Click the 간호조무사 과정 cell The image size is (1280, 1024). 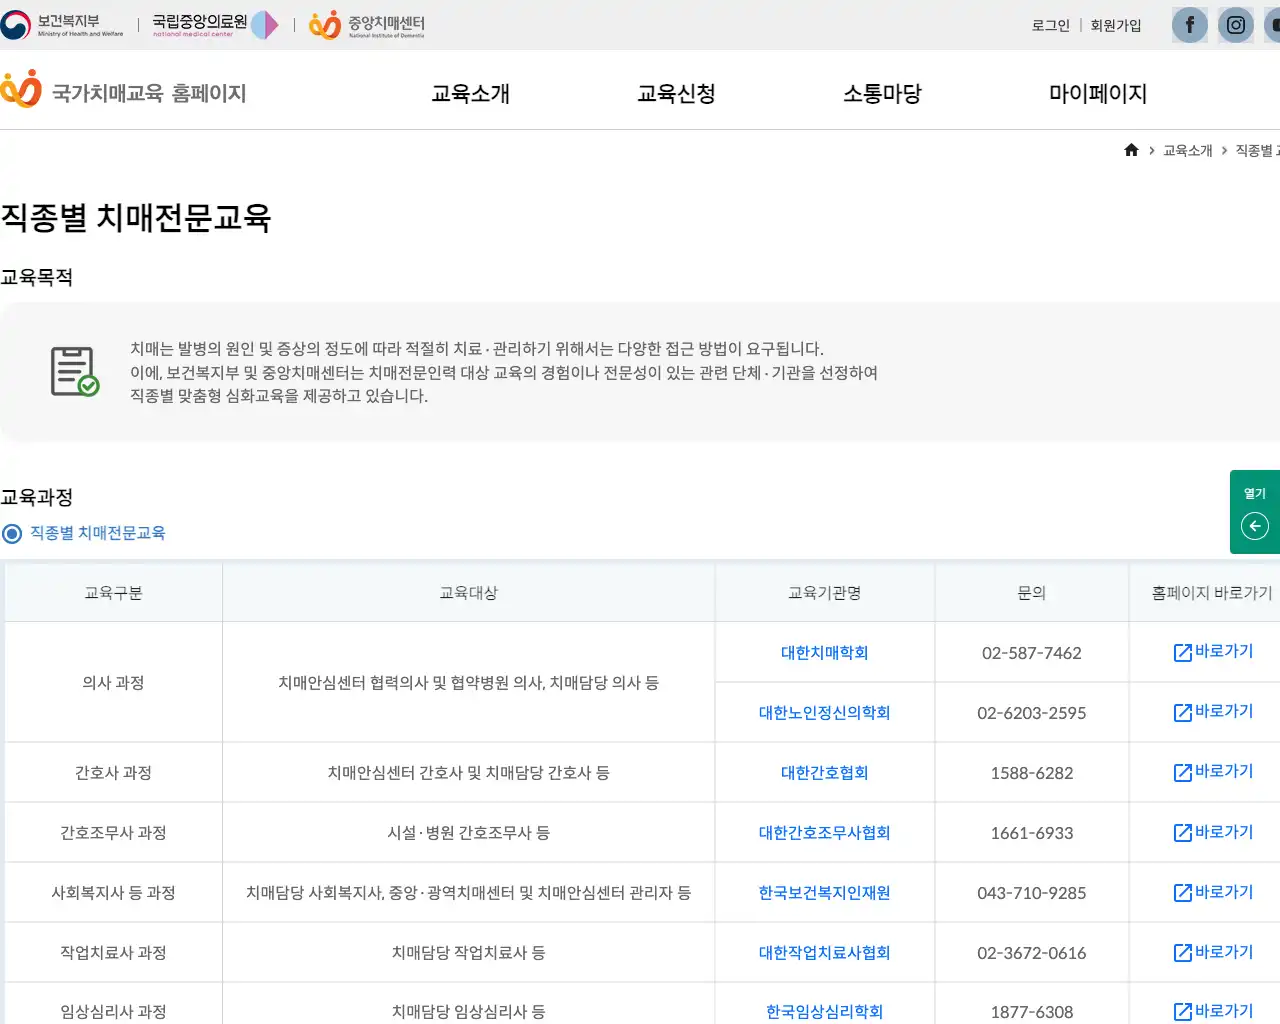point(113,833)
